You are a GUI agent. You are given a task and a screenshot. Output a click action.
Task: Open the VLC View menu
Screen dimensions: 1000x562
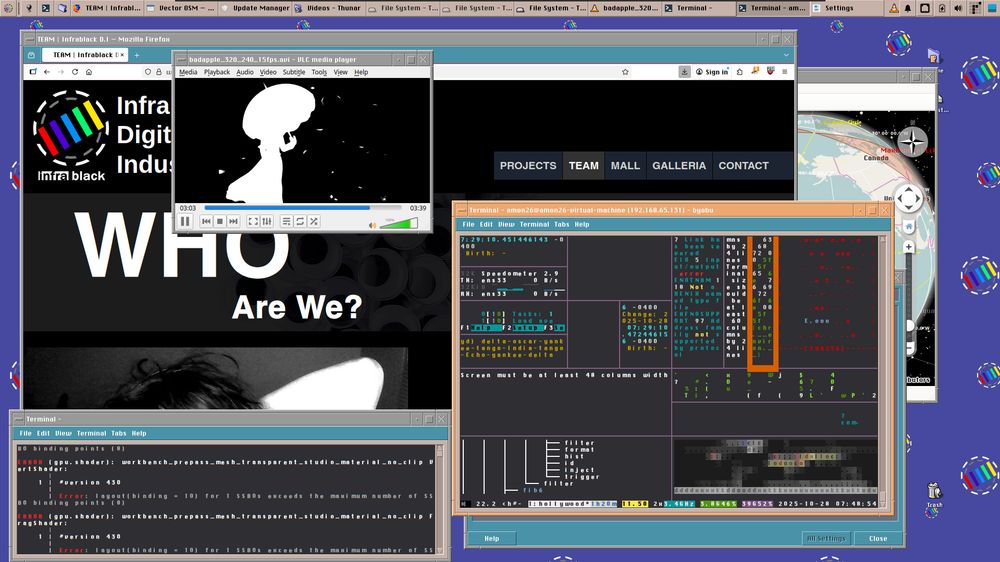coord(341,72)
